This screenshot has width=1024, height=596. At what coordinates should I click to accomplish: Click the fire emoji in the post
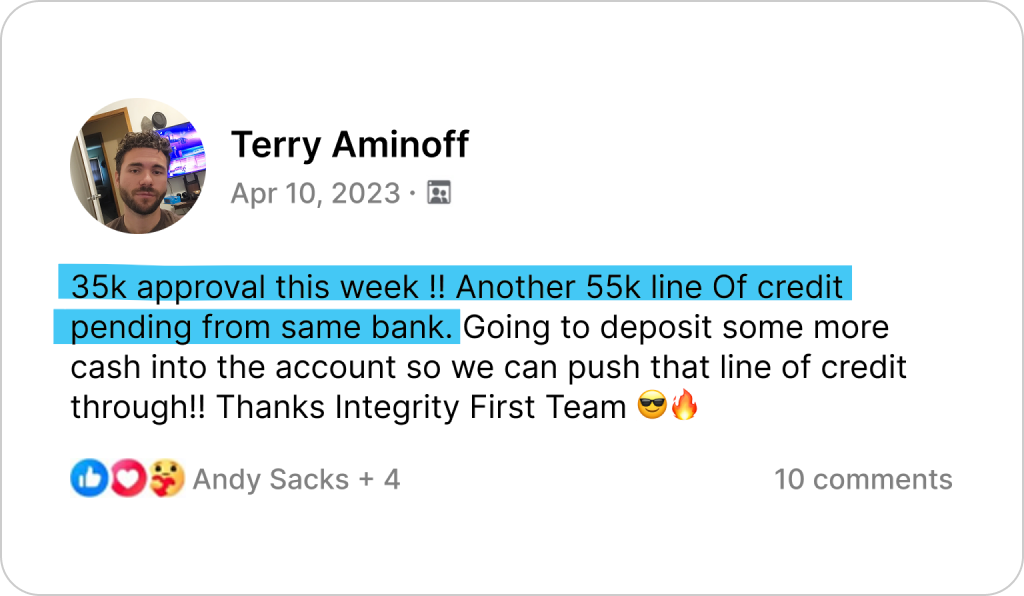click(684, 405)
